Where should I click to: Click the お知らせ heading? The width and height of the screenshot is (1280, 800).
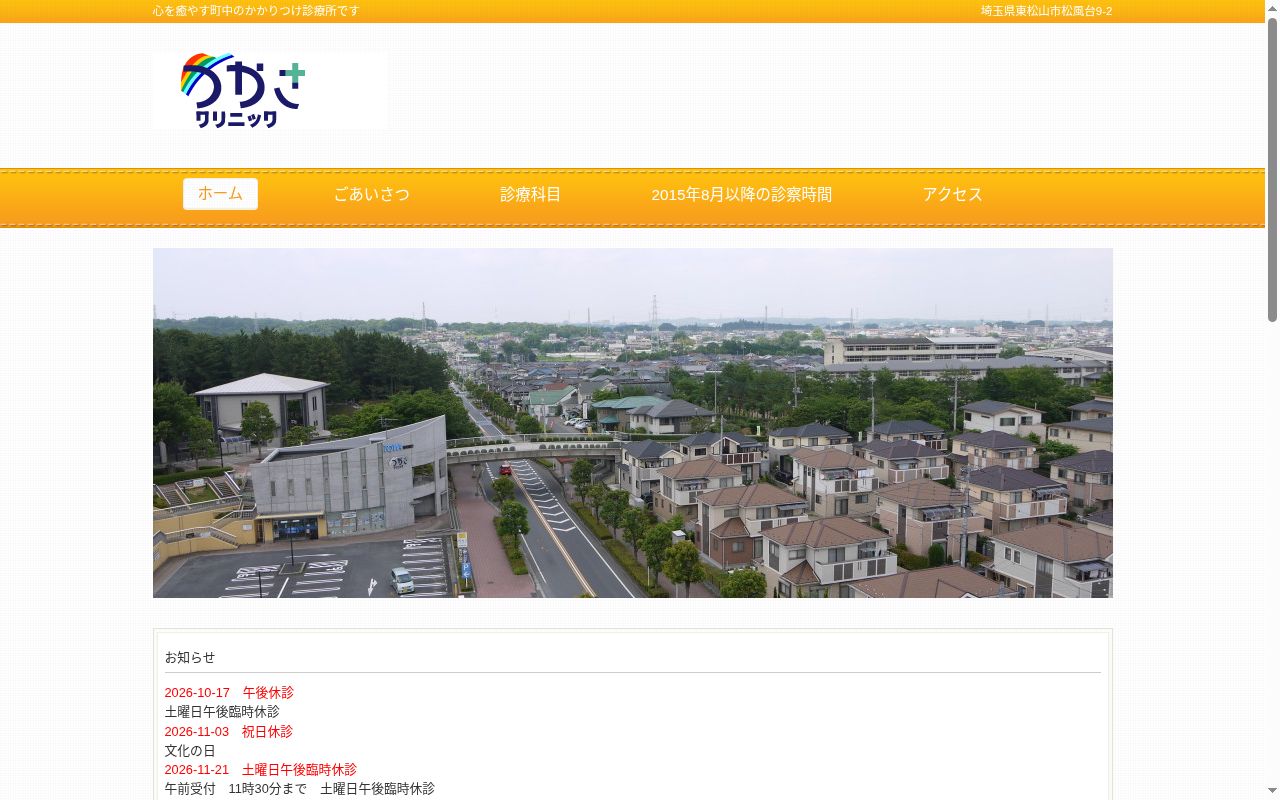tap(190, 657)
